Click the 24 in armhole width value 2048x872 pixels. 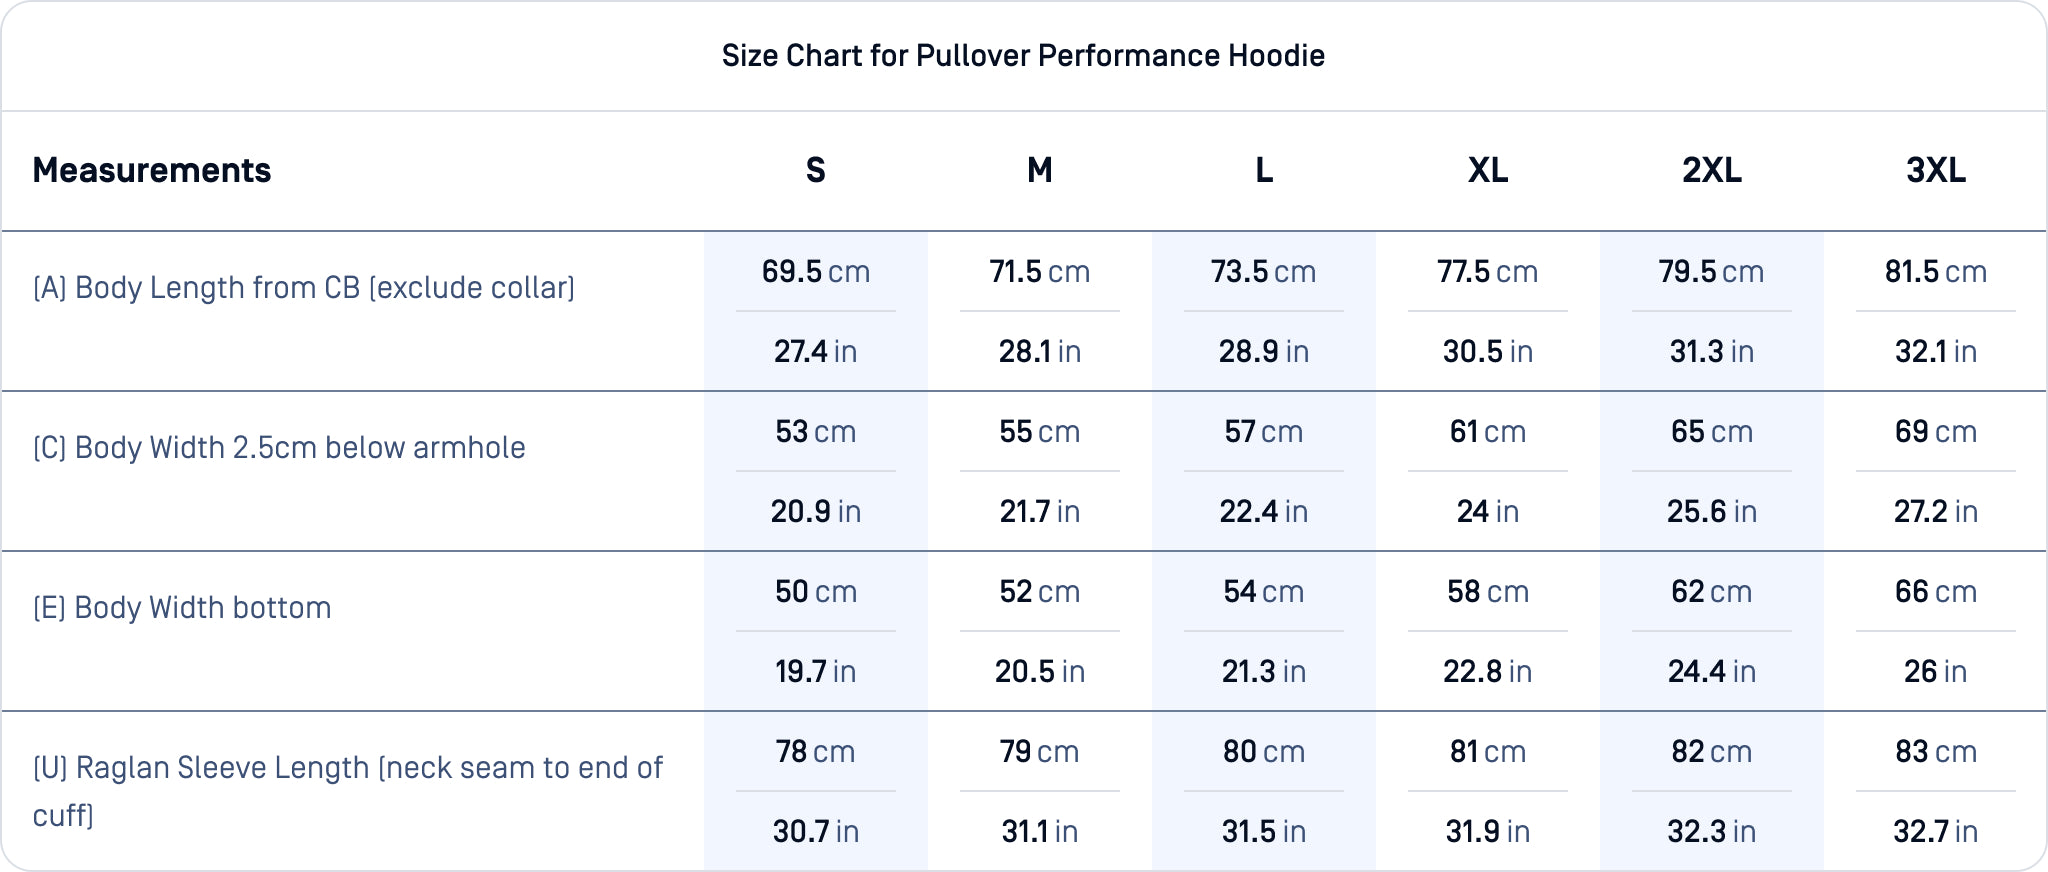pyautogui.click(x=1488, y=512)
